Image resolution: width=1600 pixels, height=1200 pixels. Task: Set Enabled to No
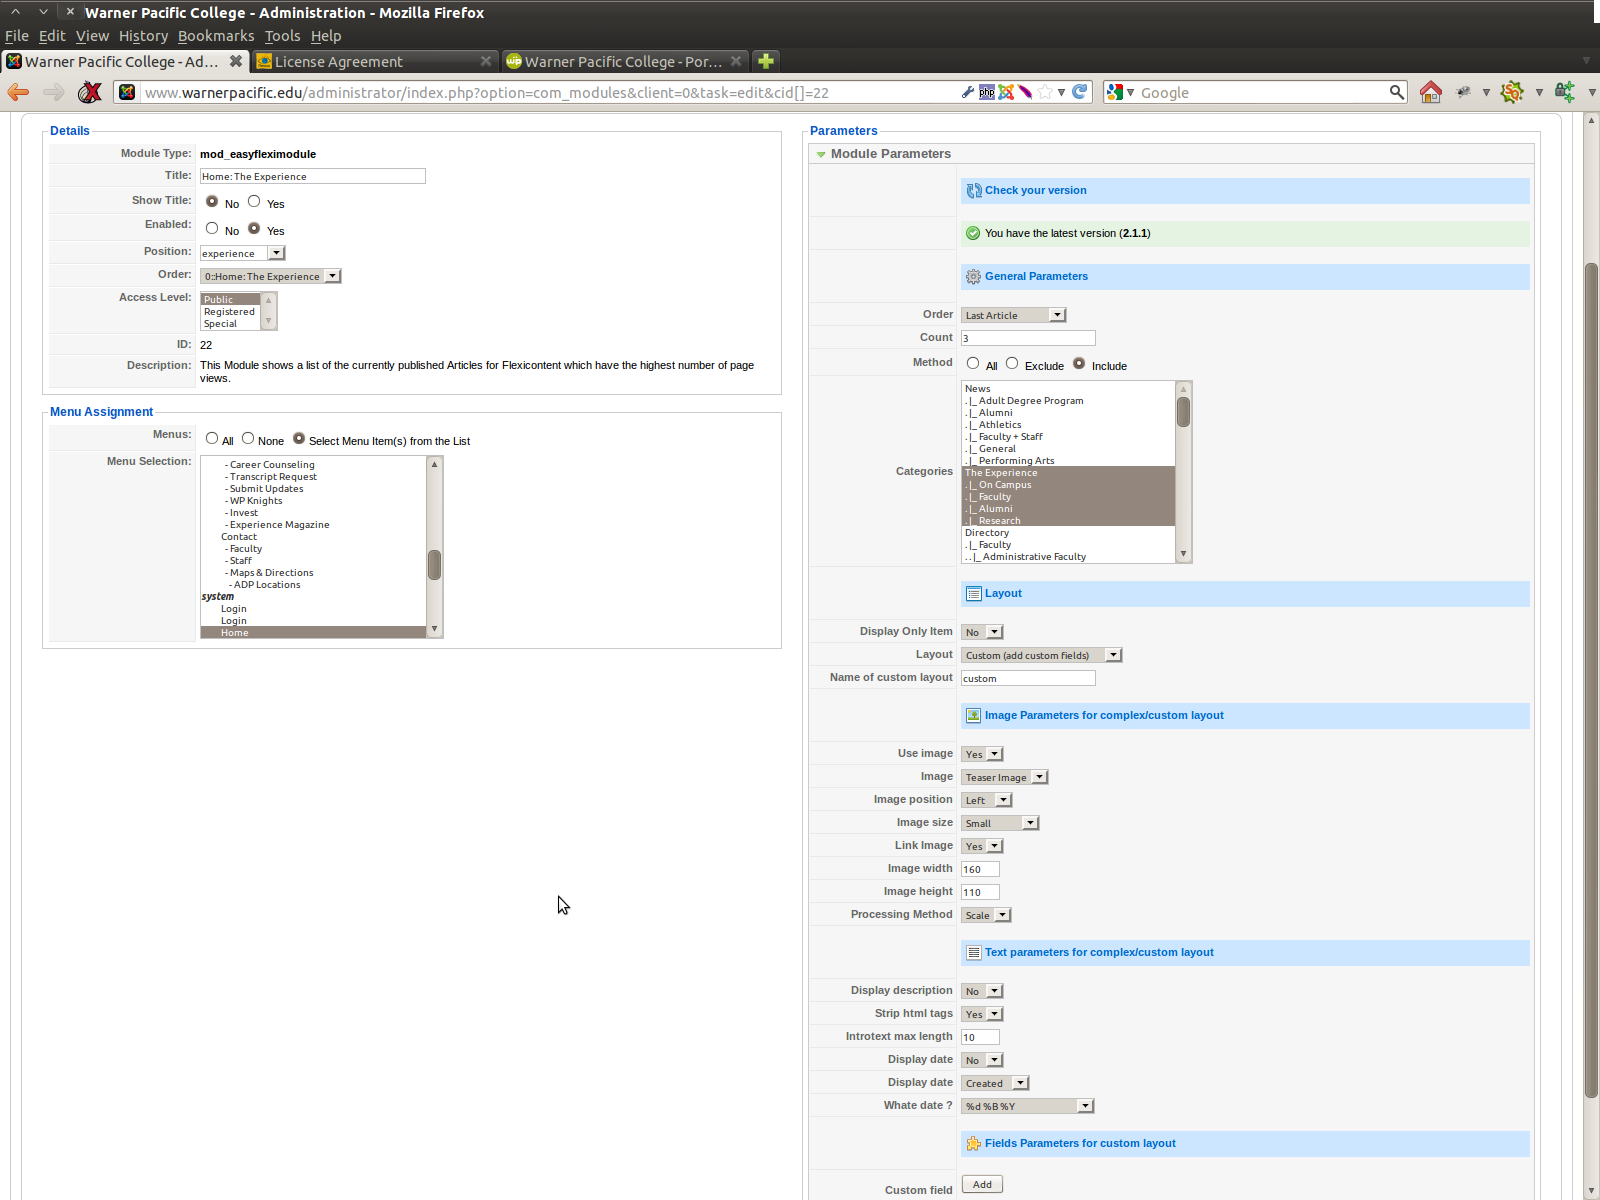212,229
